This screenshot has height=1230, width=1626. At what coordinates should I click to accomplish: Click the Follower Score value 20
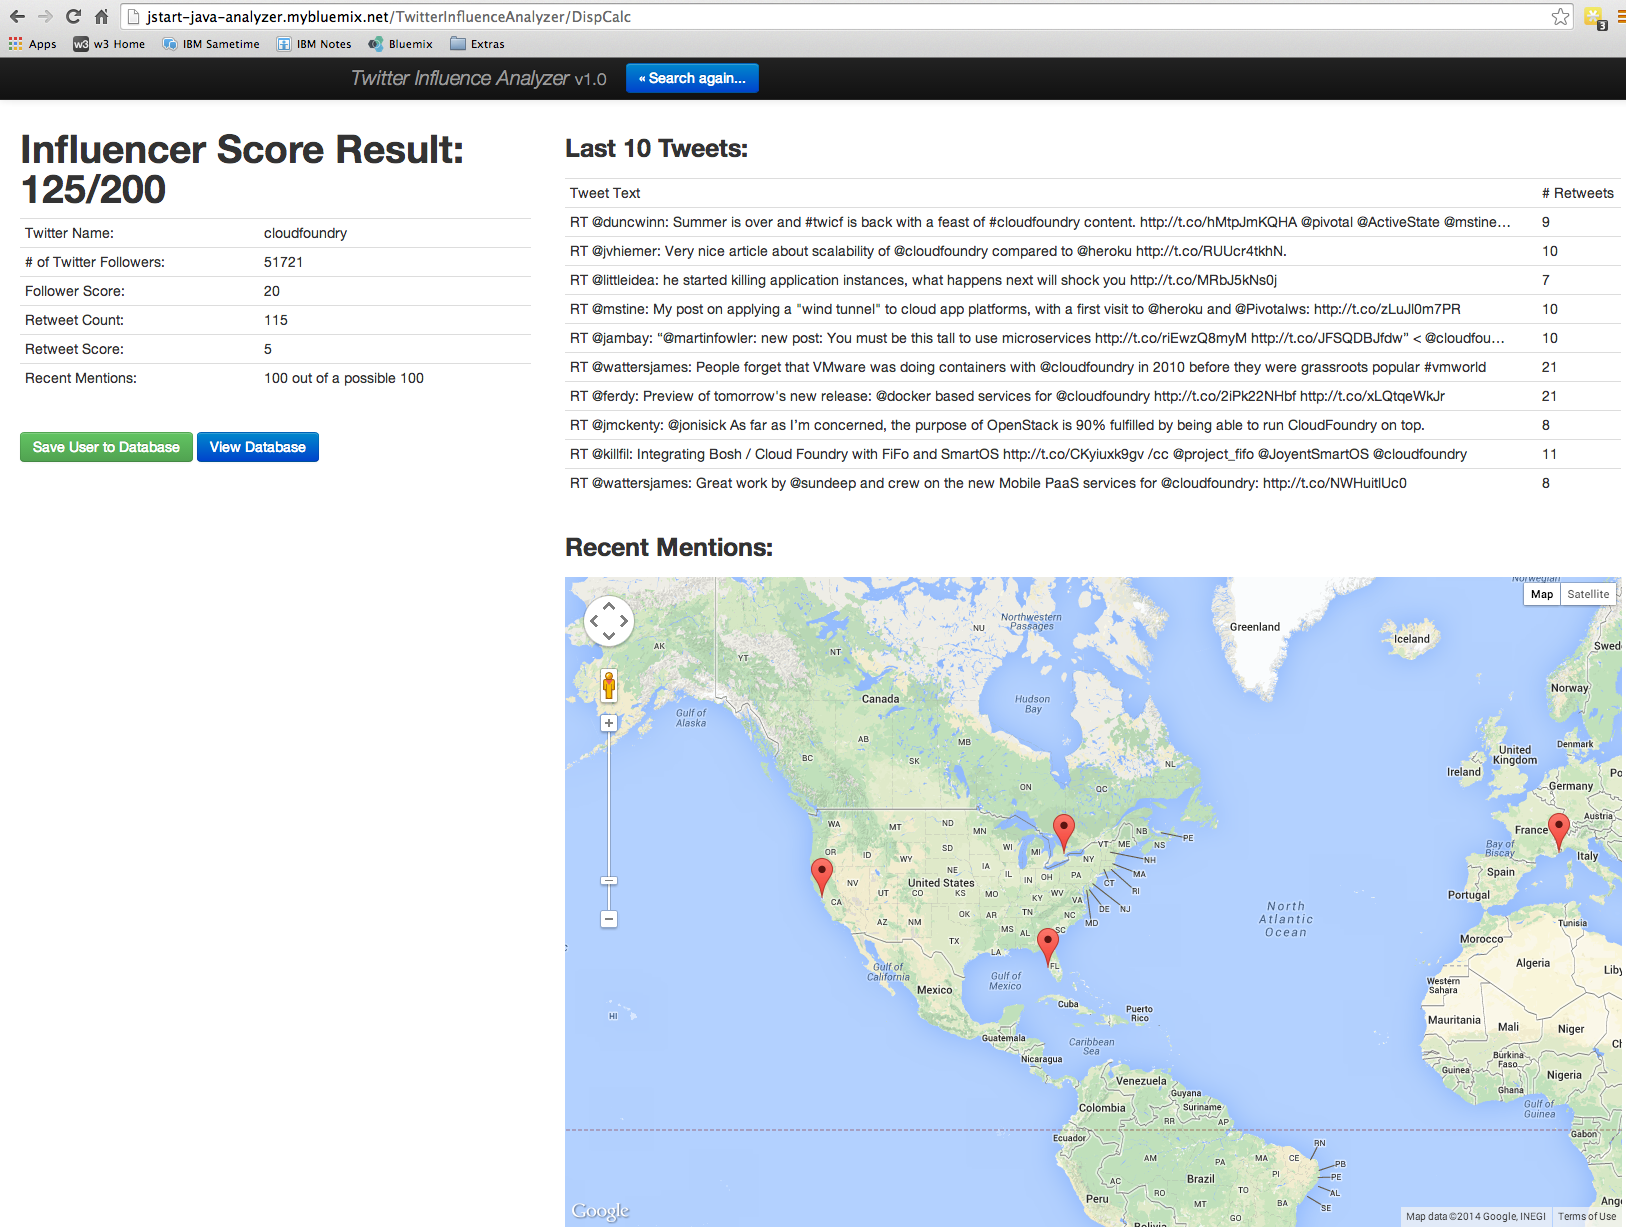271,291
